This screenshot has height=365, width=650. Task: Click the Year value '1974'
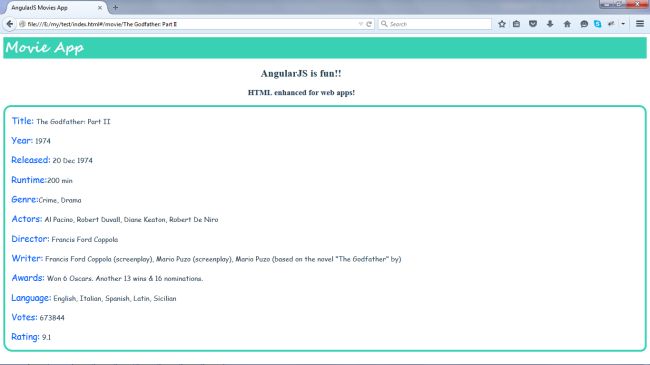43,141
